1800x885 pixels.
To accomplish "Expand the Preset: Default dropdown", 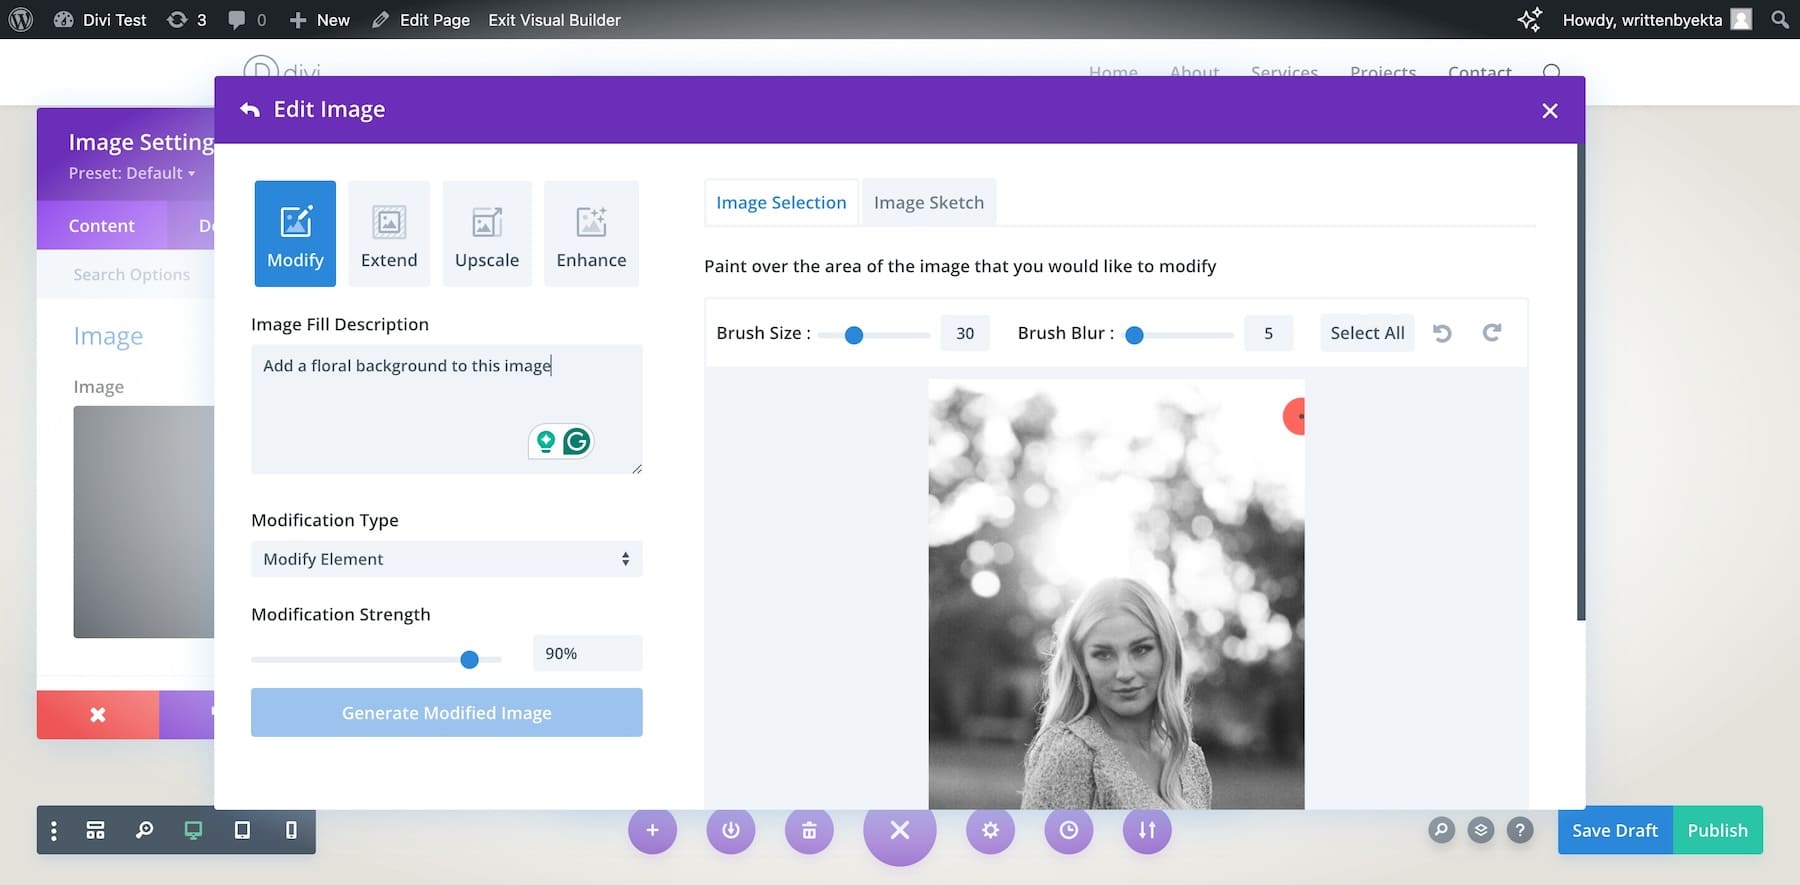I will click(x=132, y=173).
